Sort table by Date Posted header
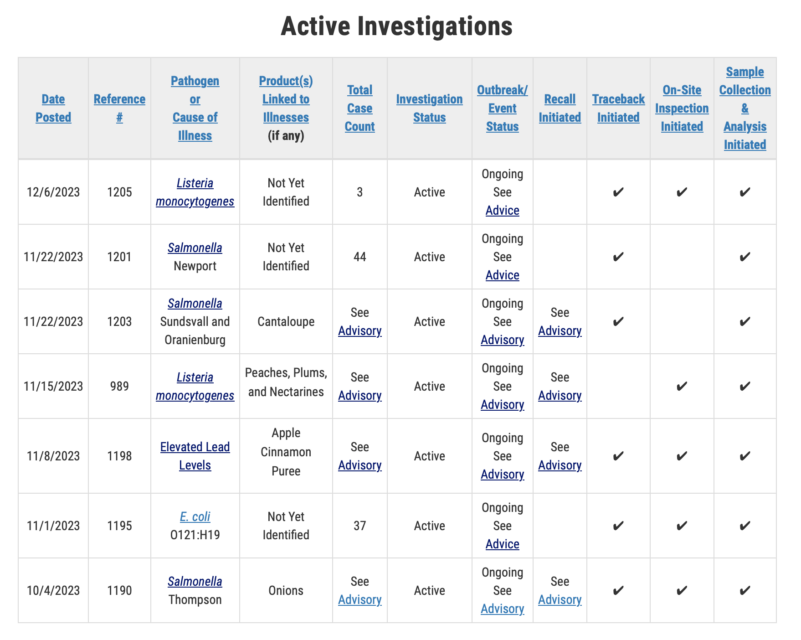Screen dimensions: 801x640 click(53, 108)
